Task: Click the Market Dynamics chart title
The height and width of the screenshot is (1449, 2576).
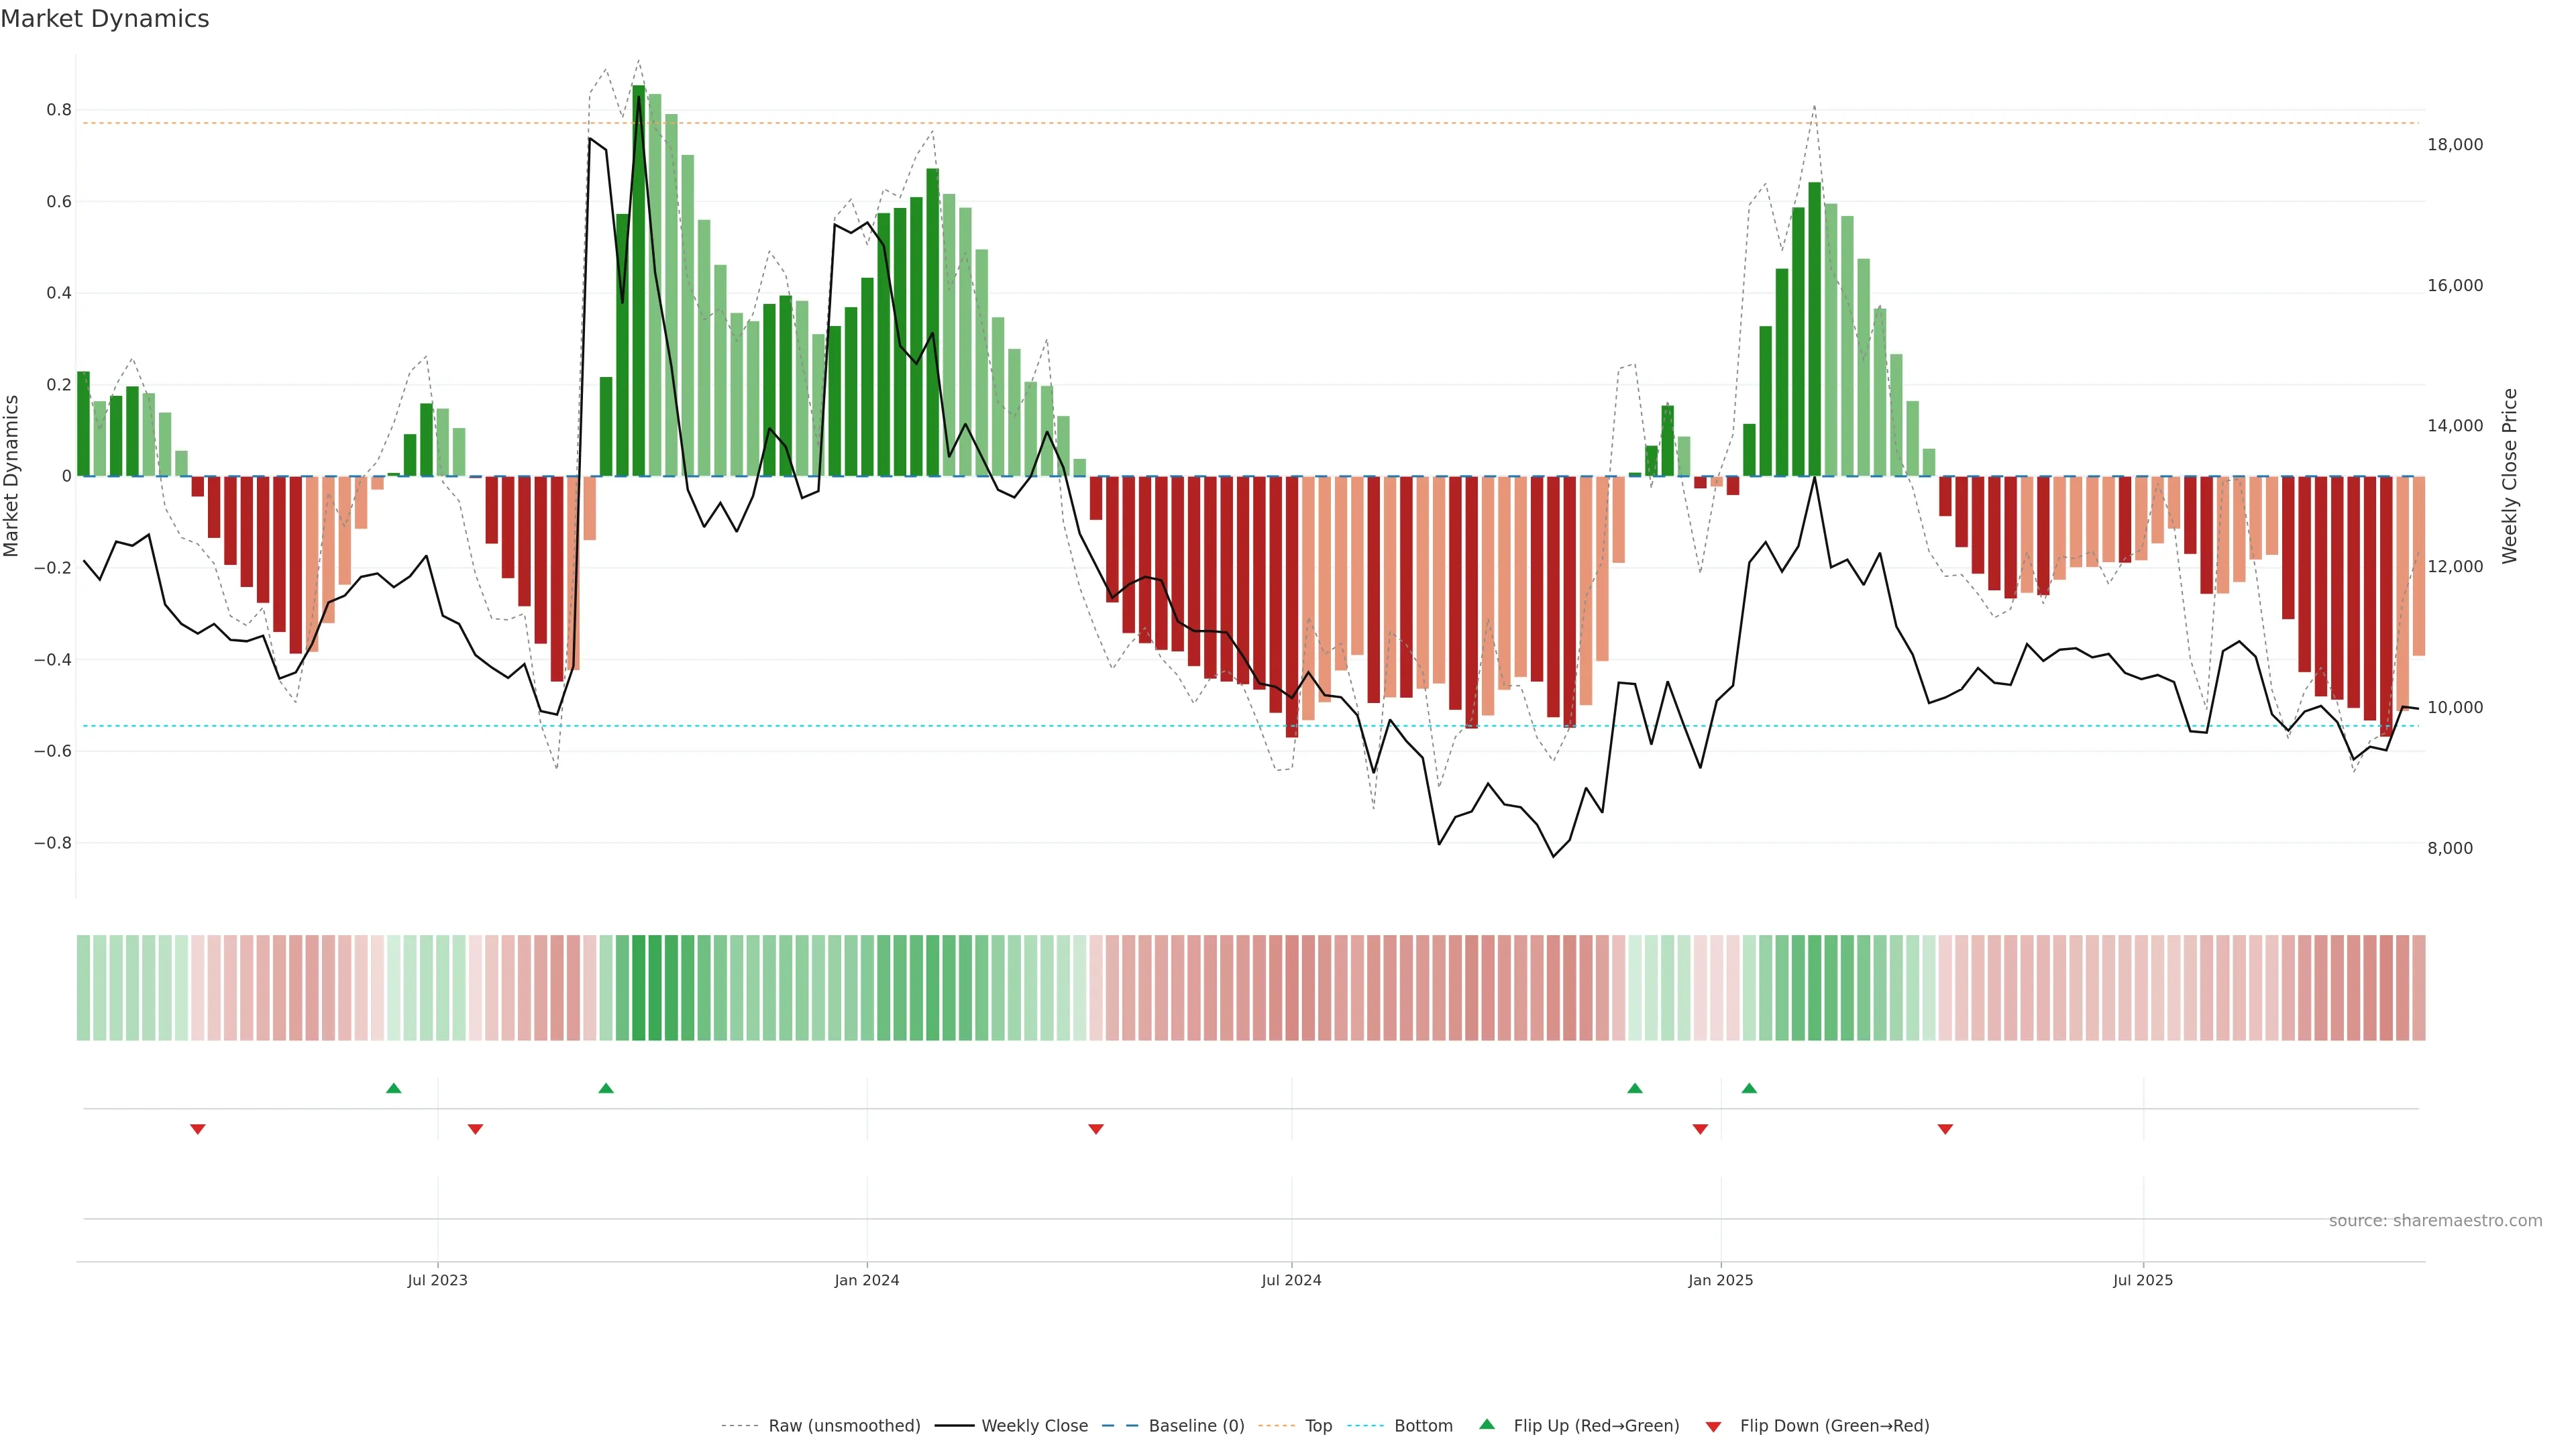Action: click(105, 19)
